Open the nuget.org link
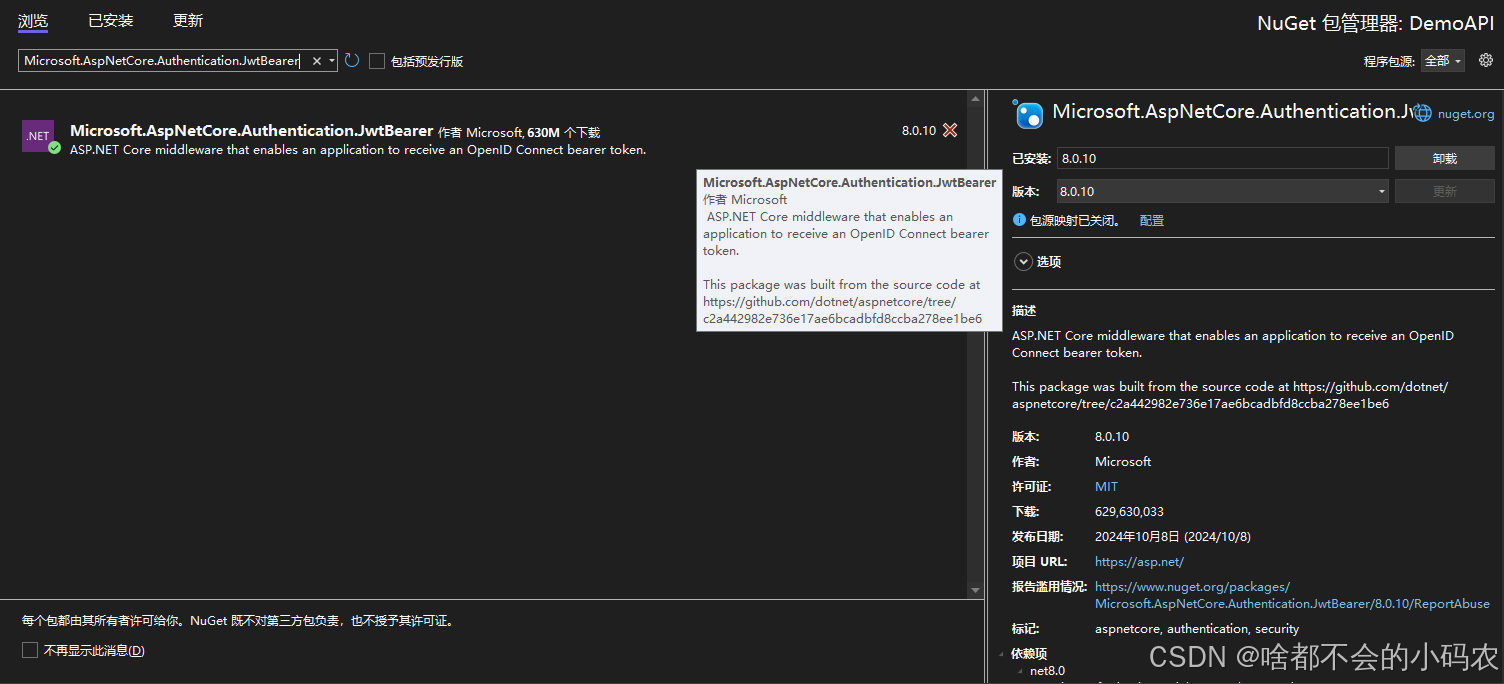The width and height of the screenshot is (1504, 684). (1466, 114)
